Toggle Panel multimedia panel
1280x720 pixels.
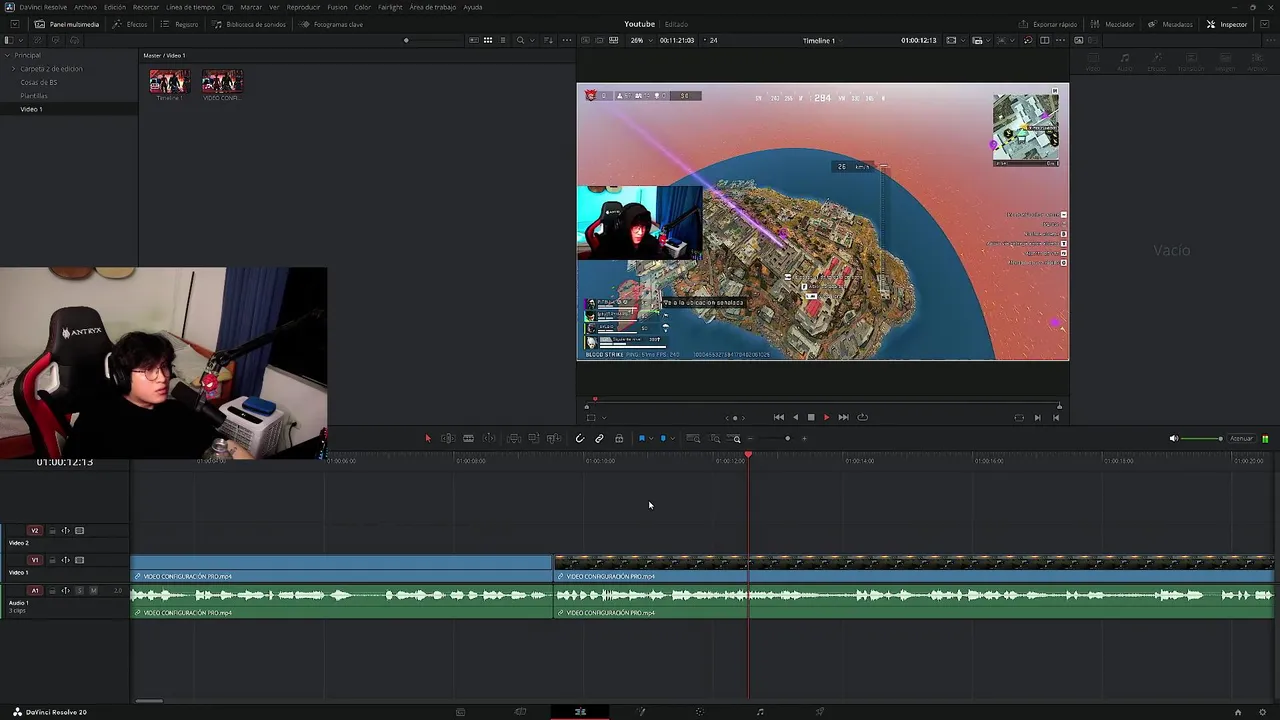(x=67, y=24)
